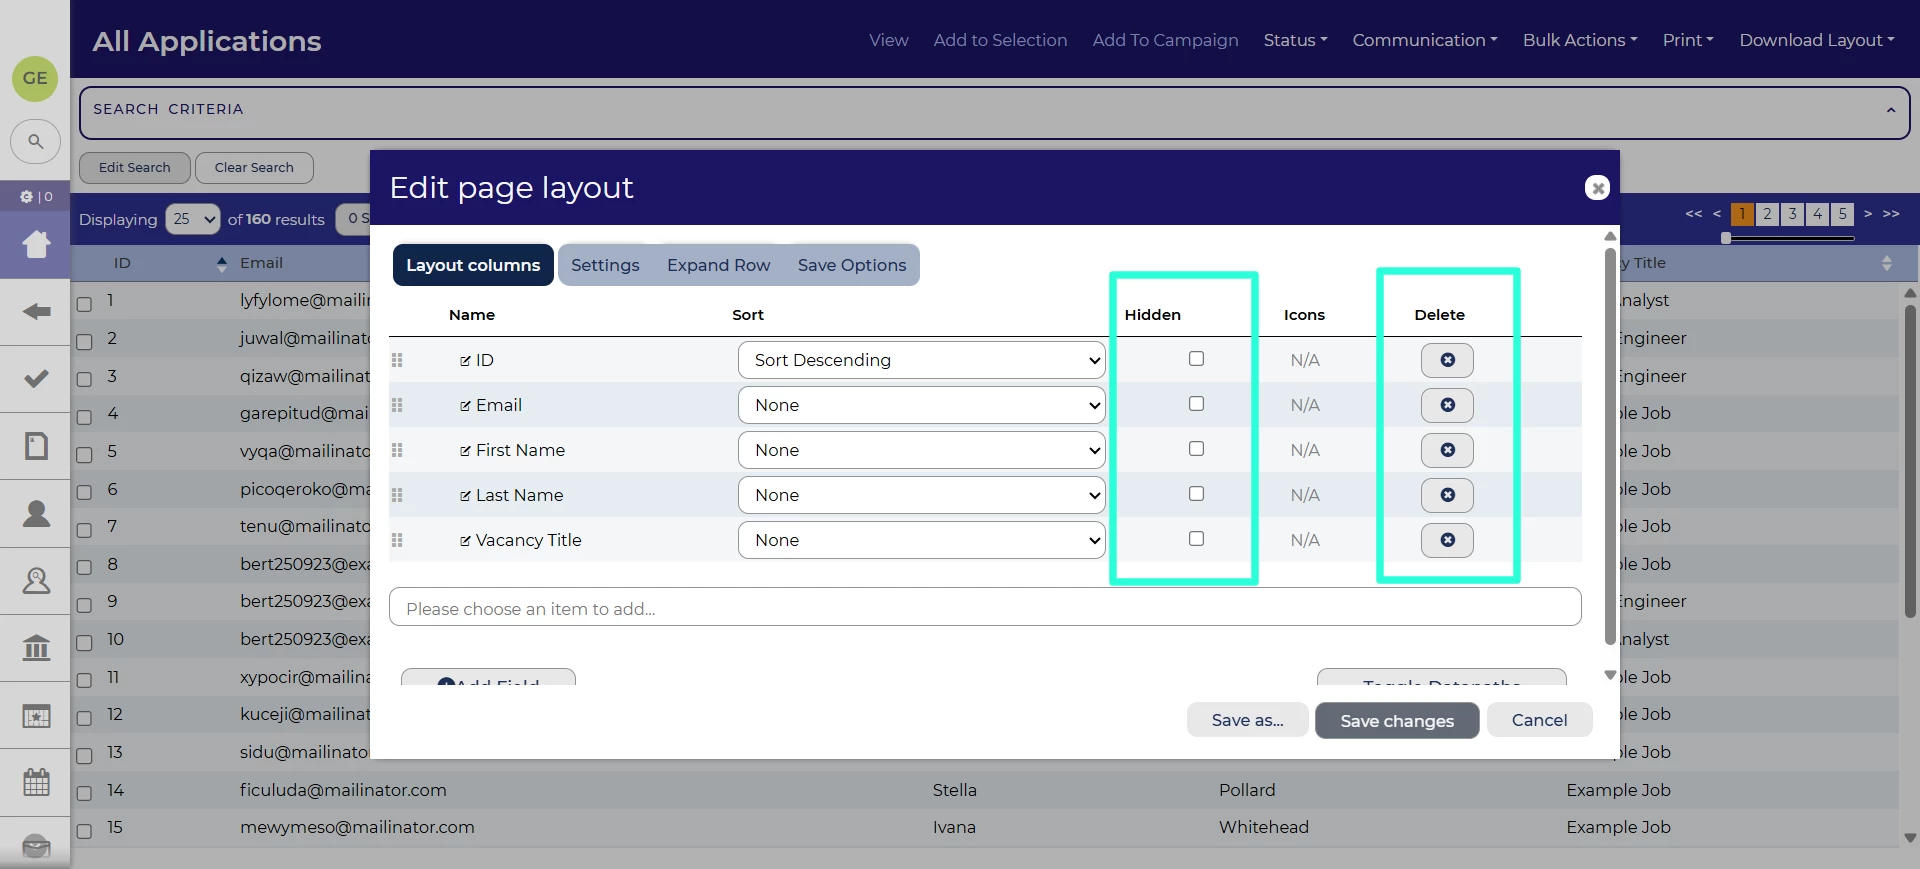Viewport: 1920px width, 869px height.
Task: Close the Edit page layout dialog
Action: click(1597, 187)
